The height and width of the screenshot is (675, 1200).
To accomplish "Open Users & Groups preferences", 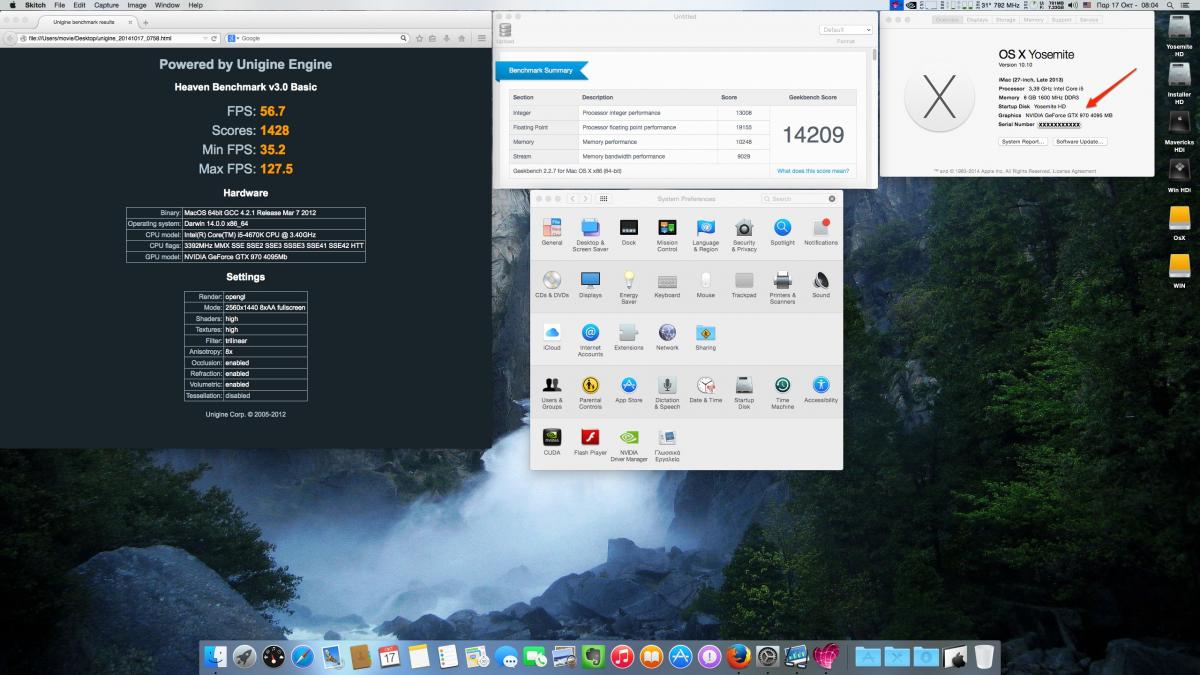I will click(552, 391).
